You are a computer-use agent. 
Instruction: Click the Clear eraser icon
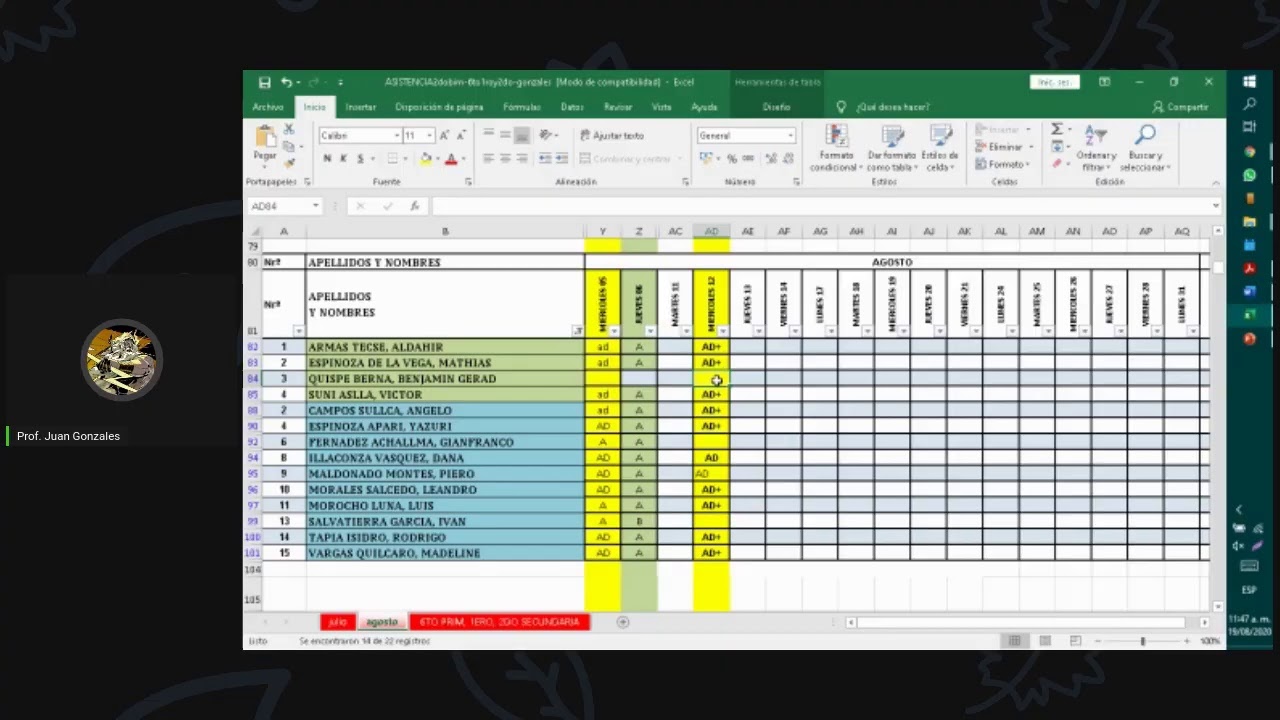1056,164
